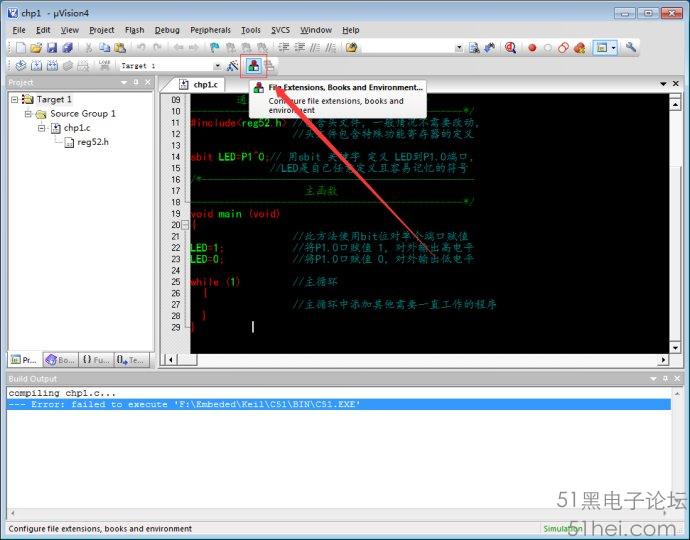Open the editor tab list dropdown arrow
Image resolution: width=690 pixels, height=540 pixels.
pos(663,84)
